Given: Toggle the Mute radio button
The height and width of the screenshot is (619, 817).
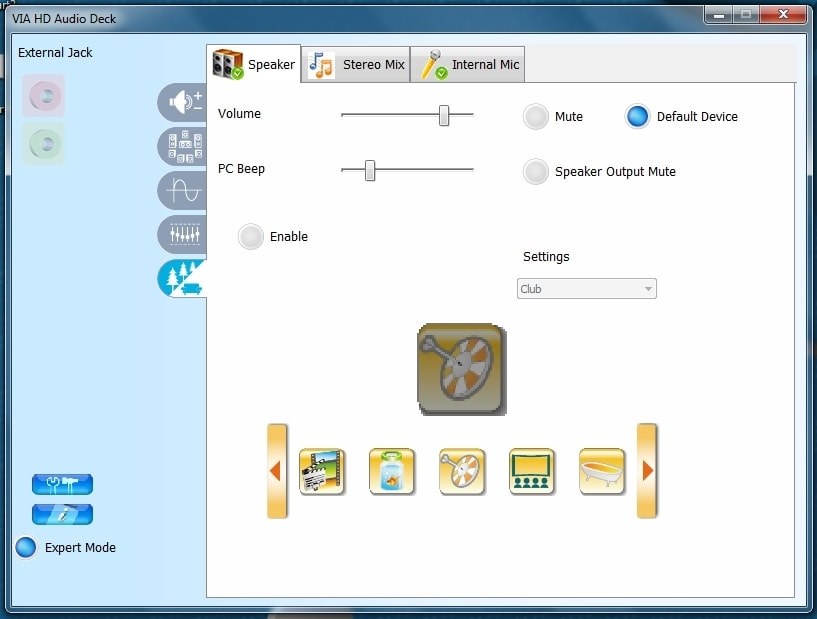Looking at the screenshot, I should tap(535, 116).
